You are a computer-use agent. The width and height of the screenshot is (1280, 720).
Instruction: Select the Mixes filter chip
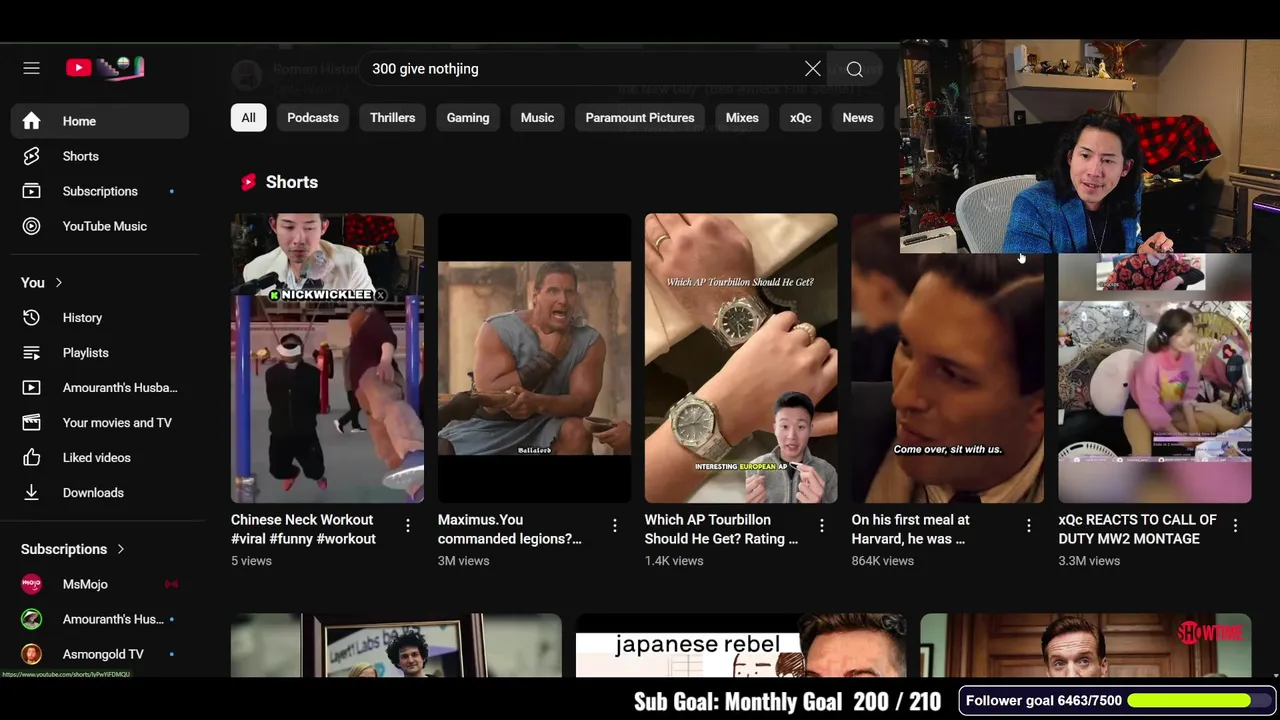click(742, 118)
